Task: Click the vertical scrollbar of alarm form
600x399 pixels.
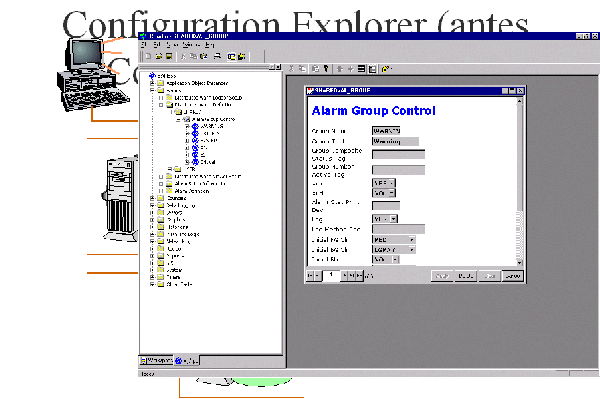Action: (519, 182)
